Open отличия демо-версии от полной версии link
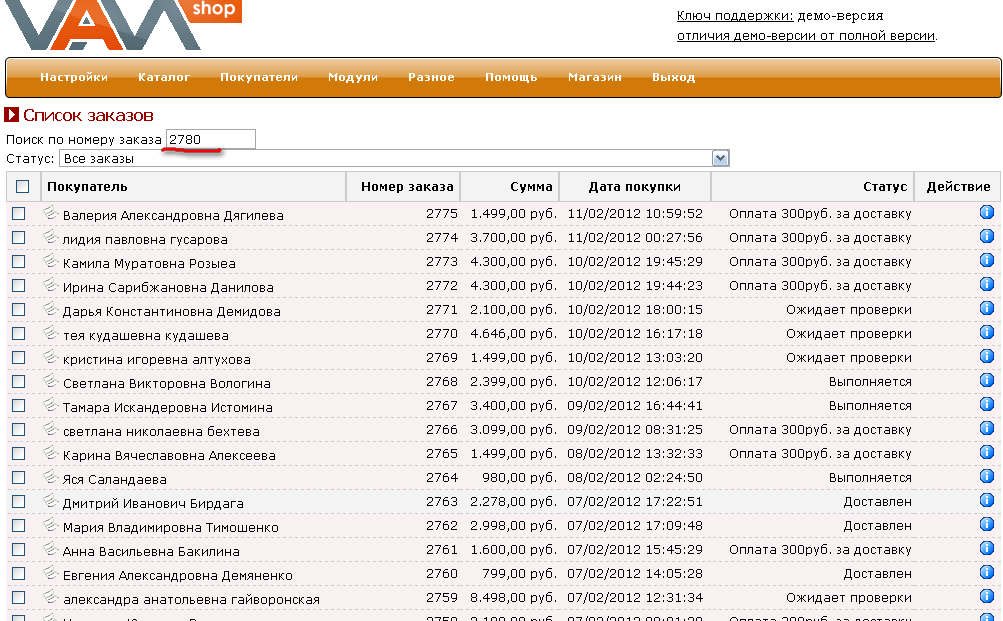Screen dimensions: 1003x621 [806, 36]
